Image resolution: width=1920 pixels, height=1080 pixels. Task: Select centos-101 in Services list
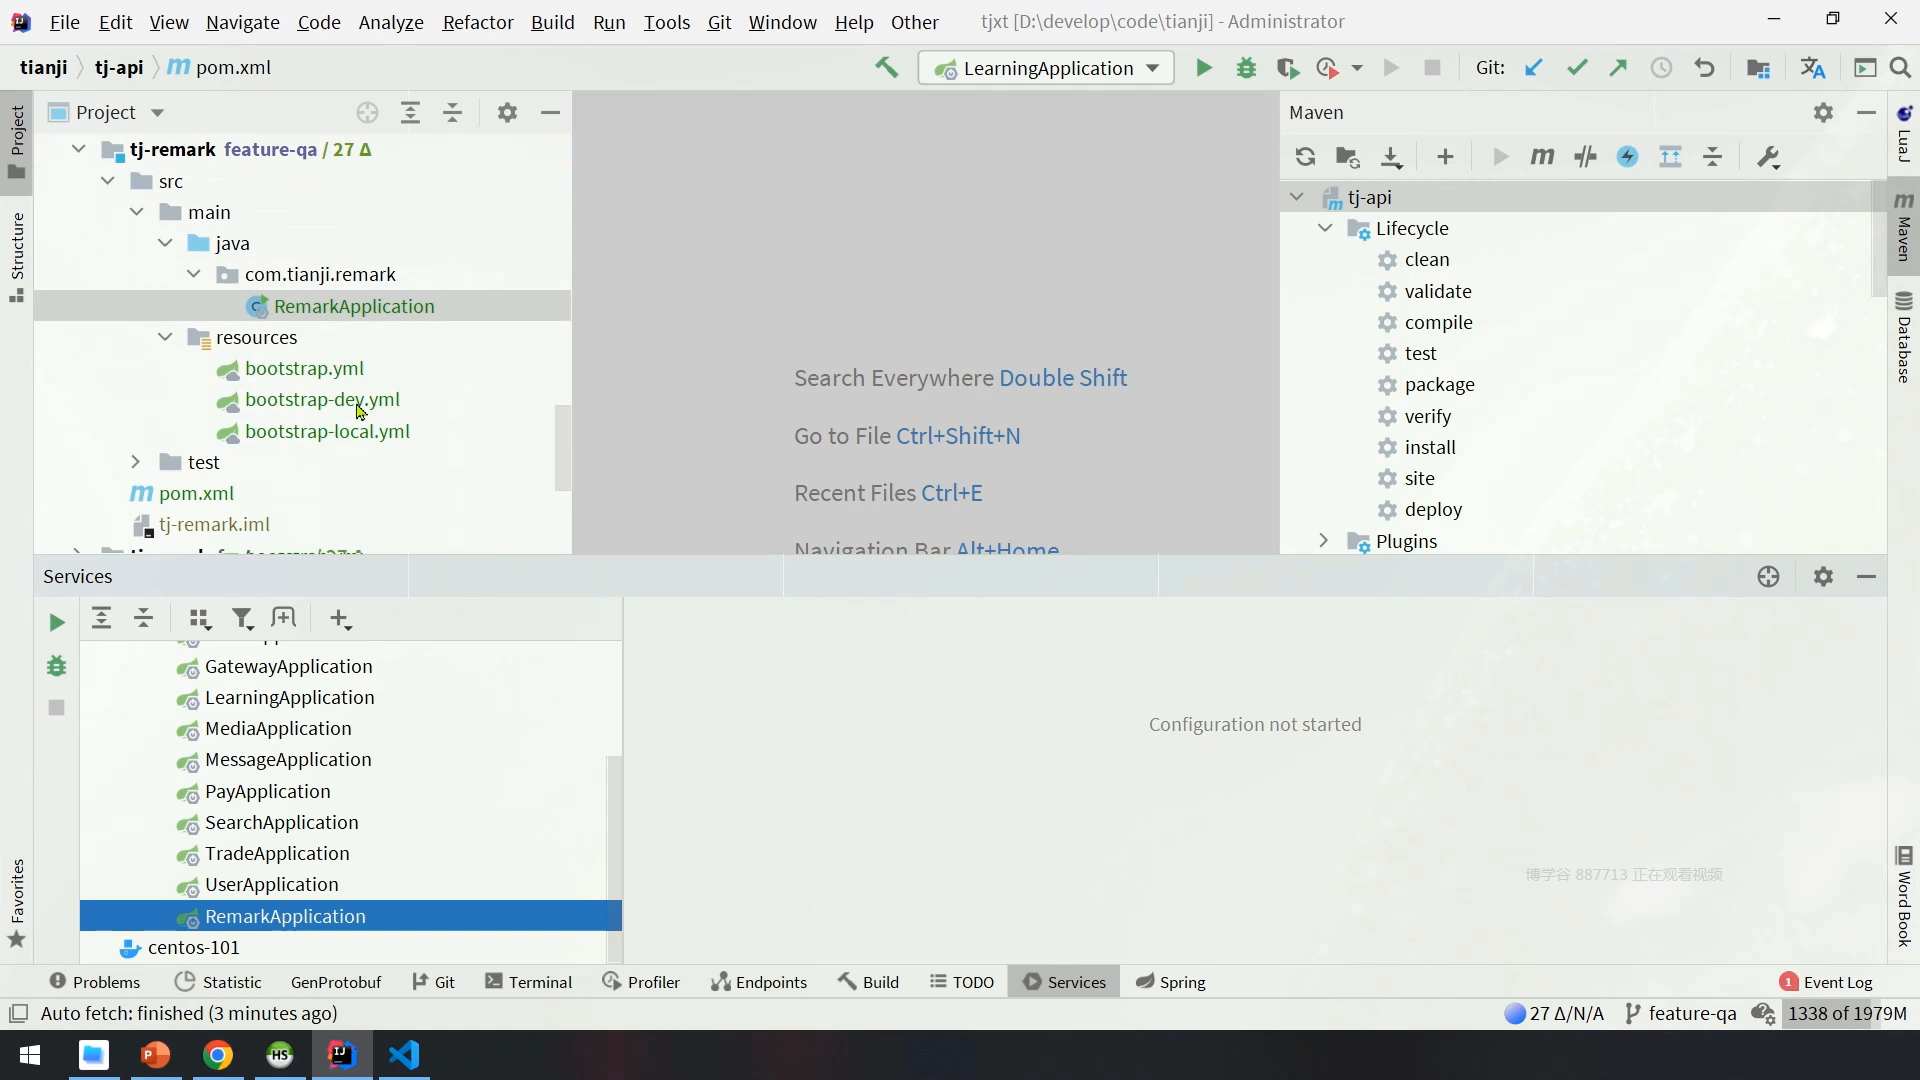[x=193, y=947]
